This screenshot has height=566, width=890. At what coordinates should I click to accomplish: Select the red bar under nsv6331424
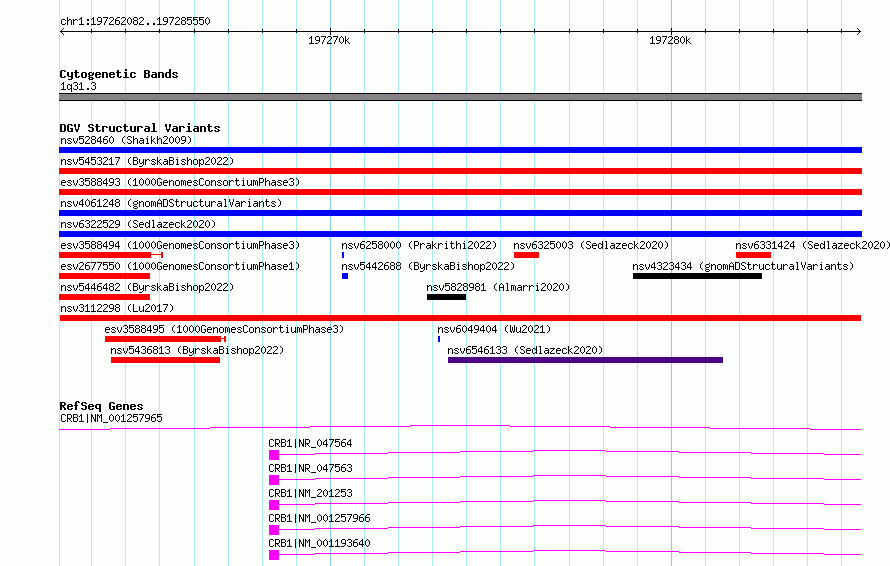coord(753,255)
